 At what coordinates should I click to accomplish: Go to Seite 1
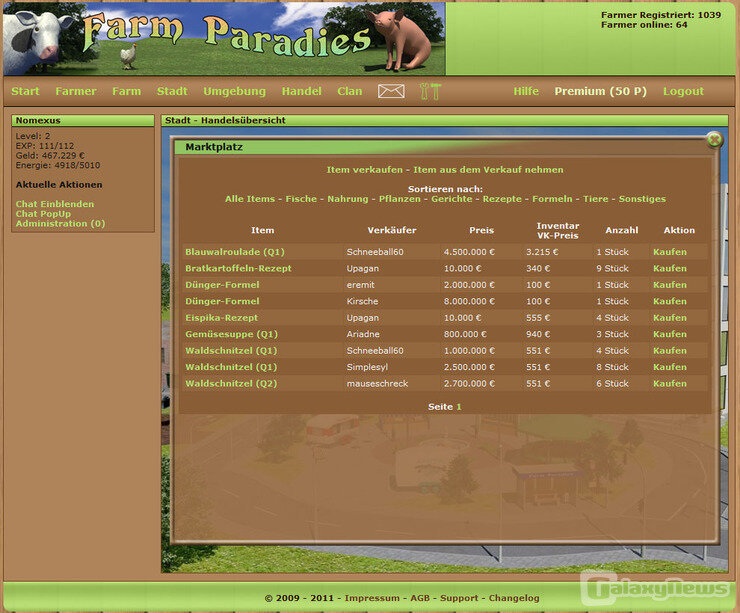coord(459,407)
